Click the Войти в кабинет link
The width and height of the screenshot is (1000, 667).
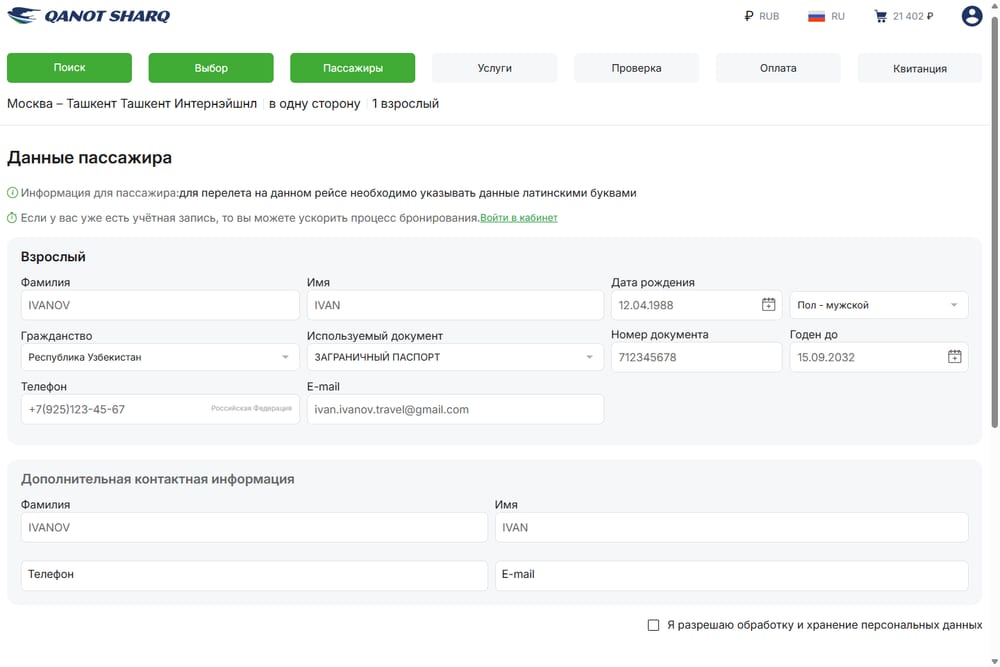[x=518, y=217]
